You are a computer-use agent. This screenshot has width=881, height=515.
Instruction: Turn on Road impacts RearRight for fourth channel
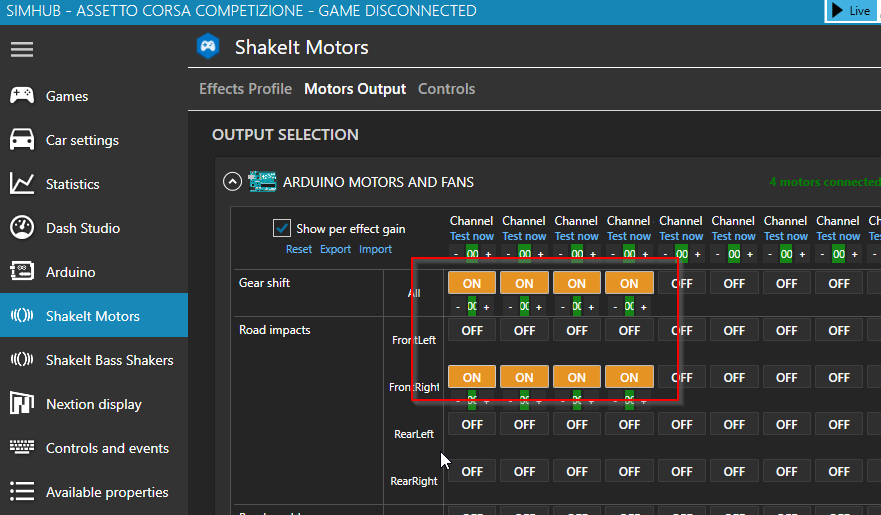[629, 471]
